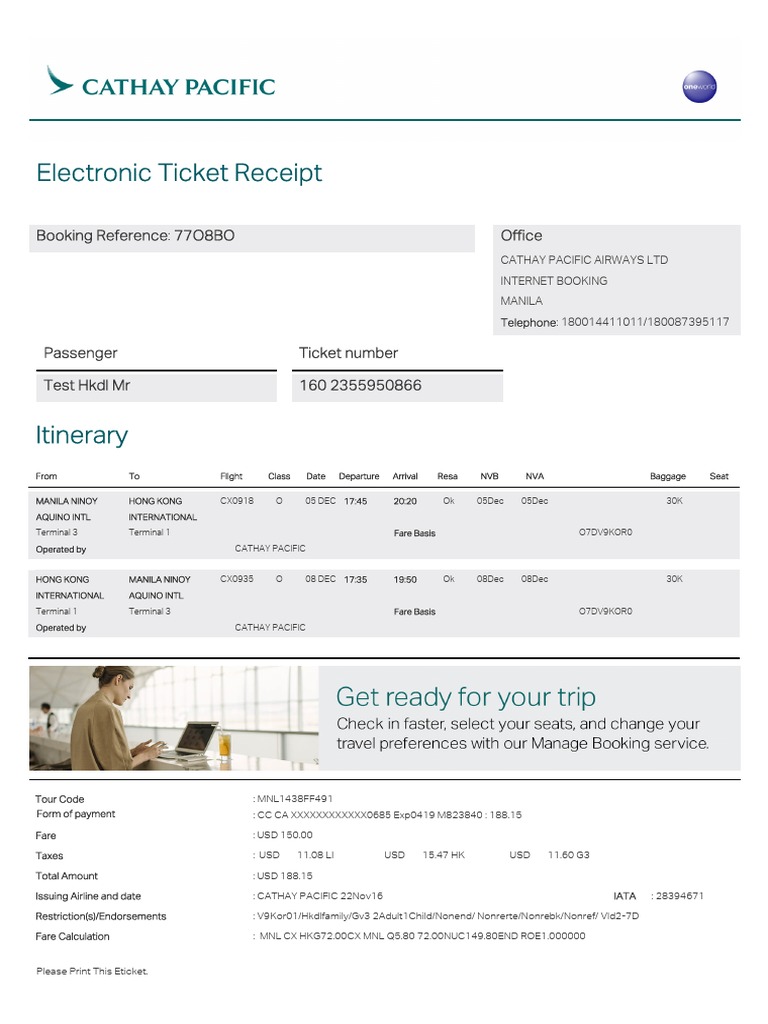Click the oneworld alliance badge
768x1024 pixels.
(x=699, y=87)
